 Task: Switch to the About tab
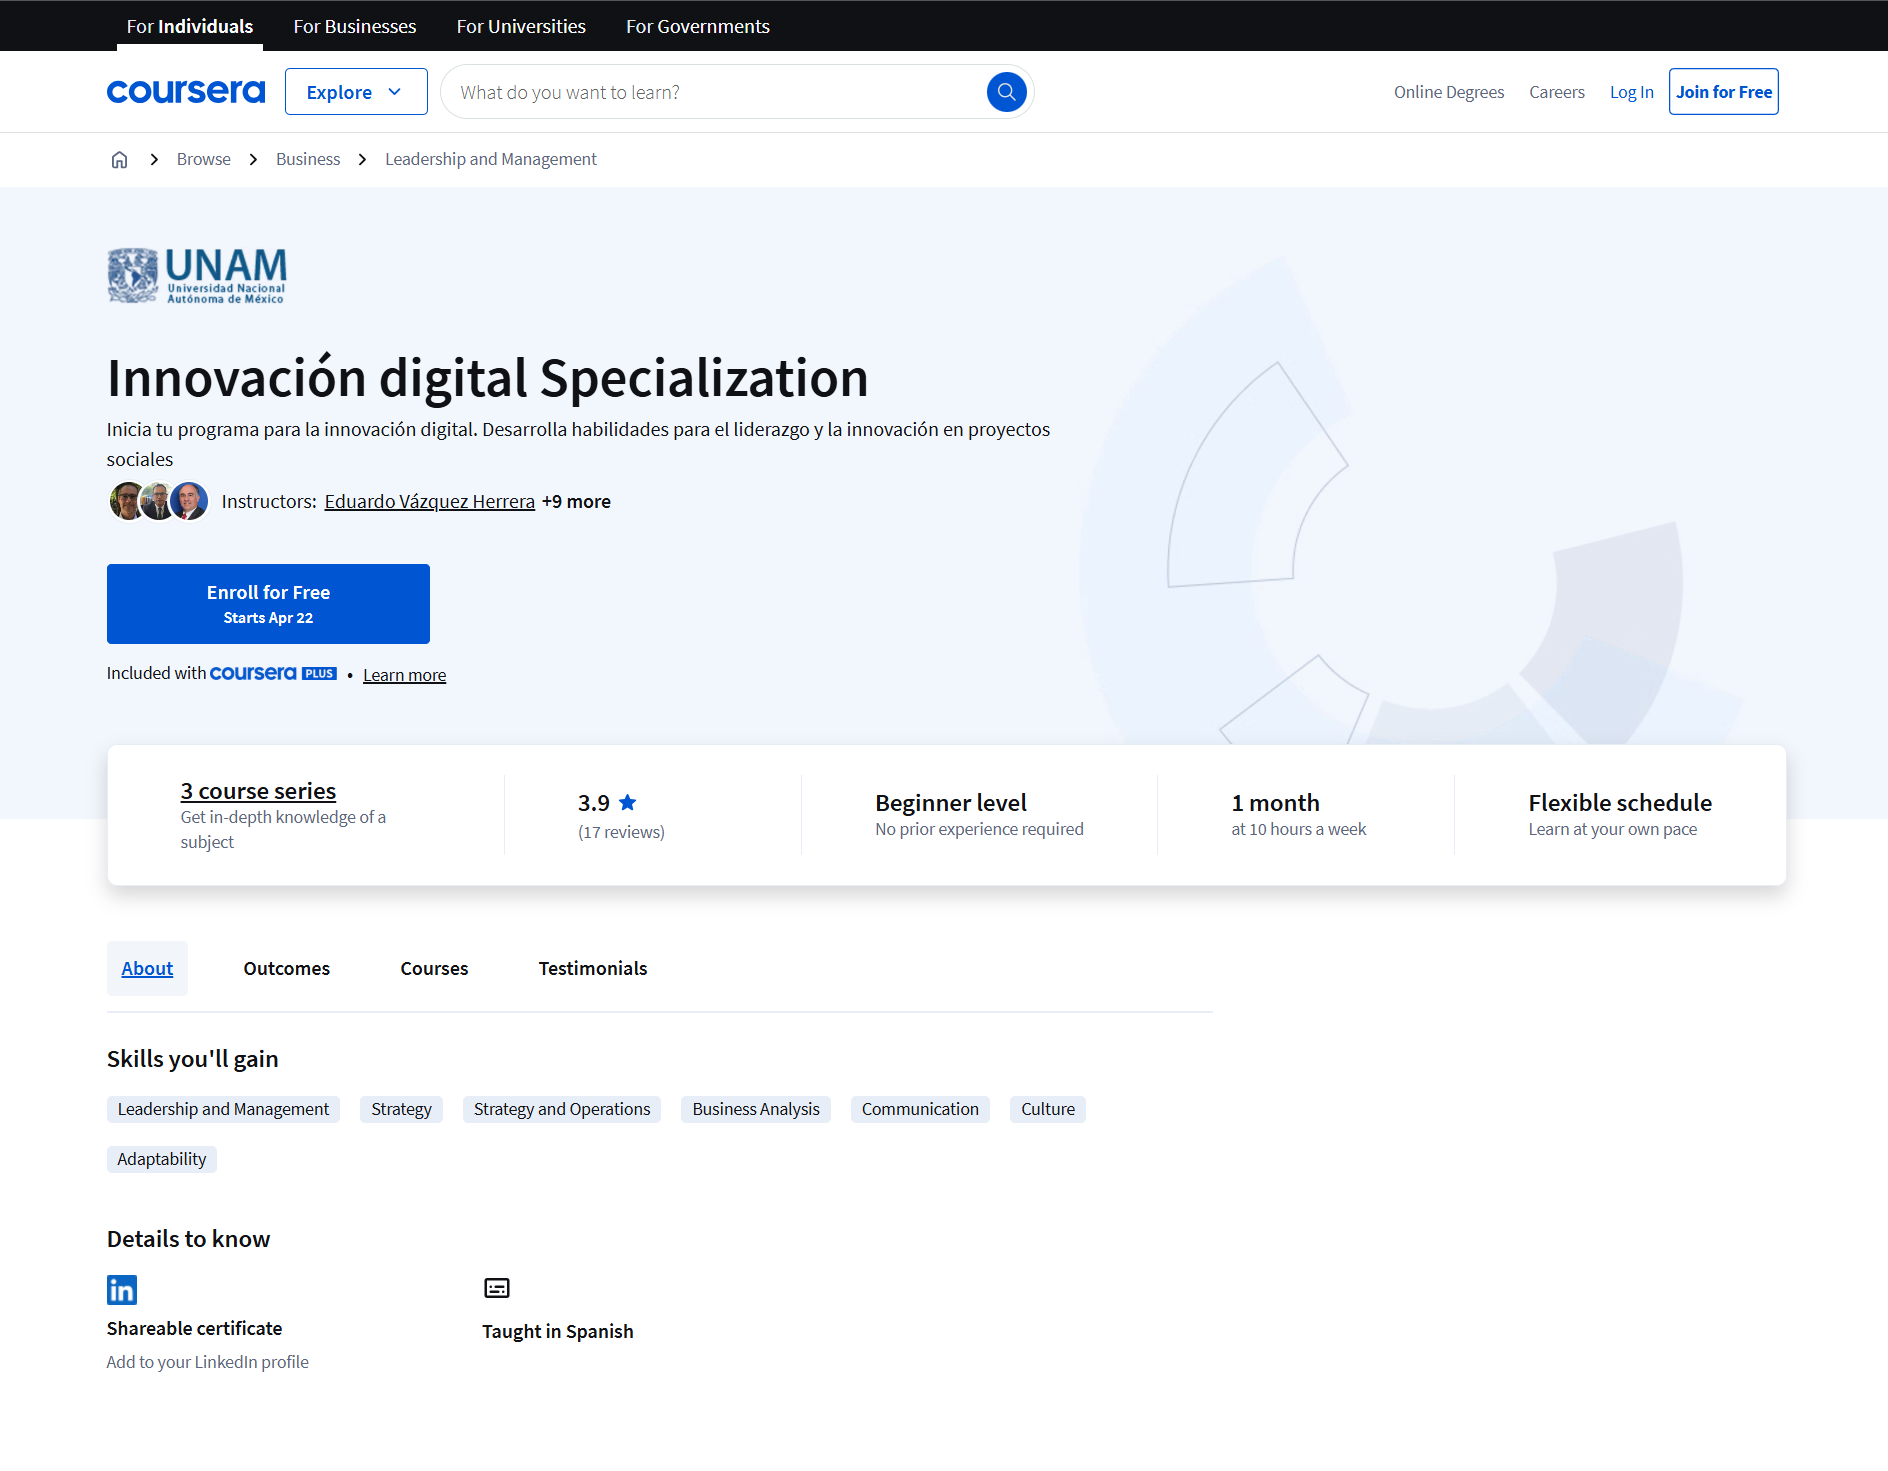coord(147,968)
